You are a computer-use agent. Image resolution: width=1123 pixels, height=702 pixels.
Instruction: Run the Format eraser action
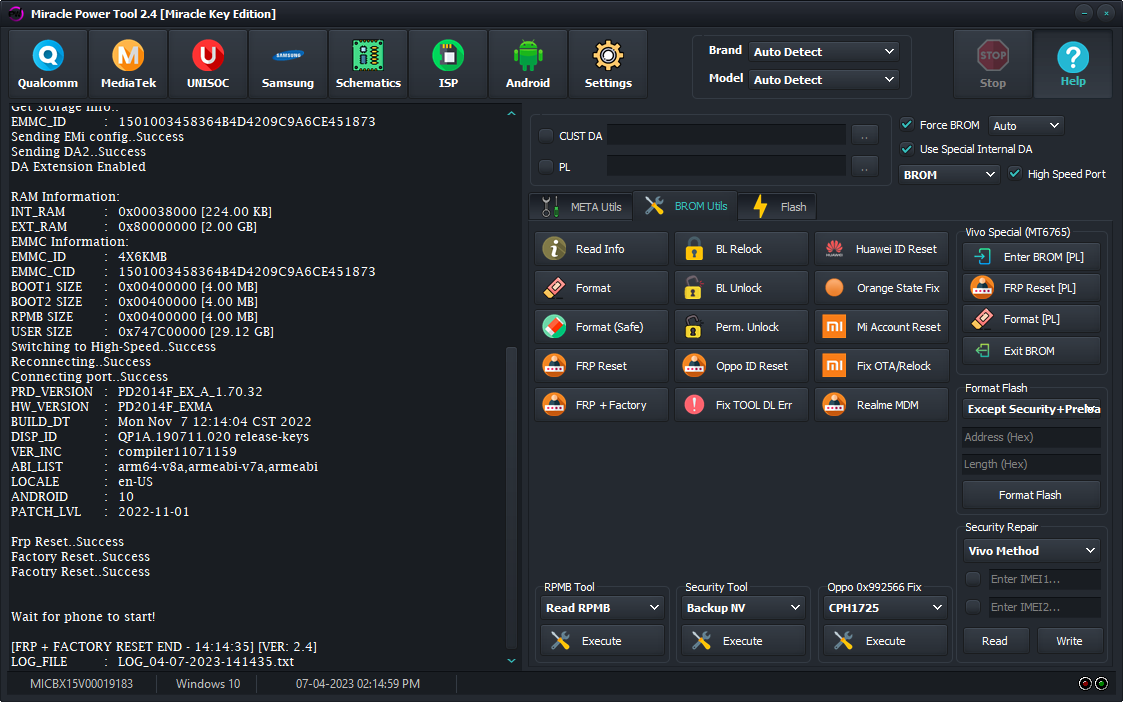coord(602,288)
